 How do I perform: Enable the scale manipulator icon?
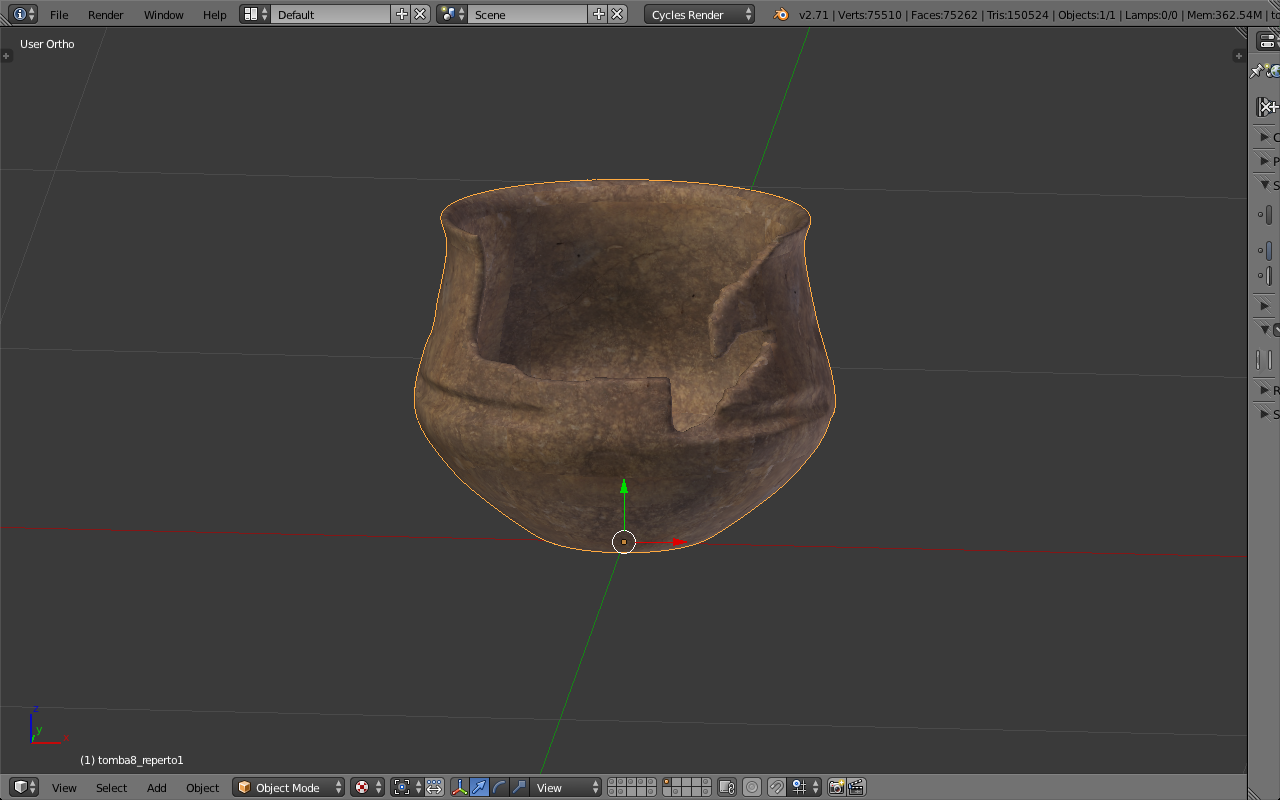coord(520,787)
